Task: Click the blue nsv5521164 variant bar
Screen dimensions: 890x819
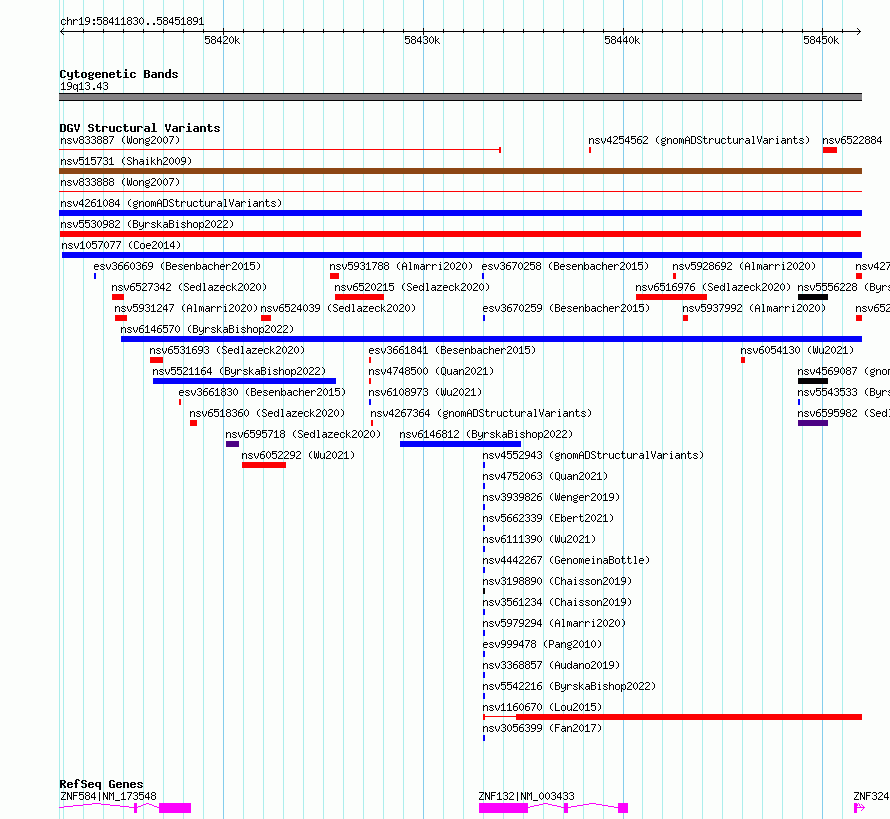Action: point(244,381)
